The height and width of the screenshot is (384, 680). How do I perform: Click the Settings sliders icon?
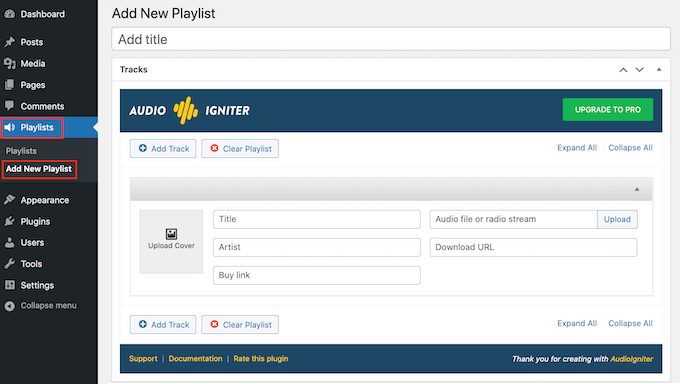coord(10,285)
